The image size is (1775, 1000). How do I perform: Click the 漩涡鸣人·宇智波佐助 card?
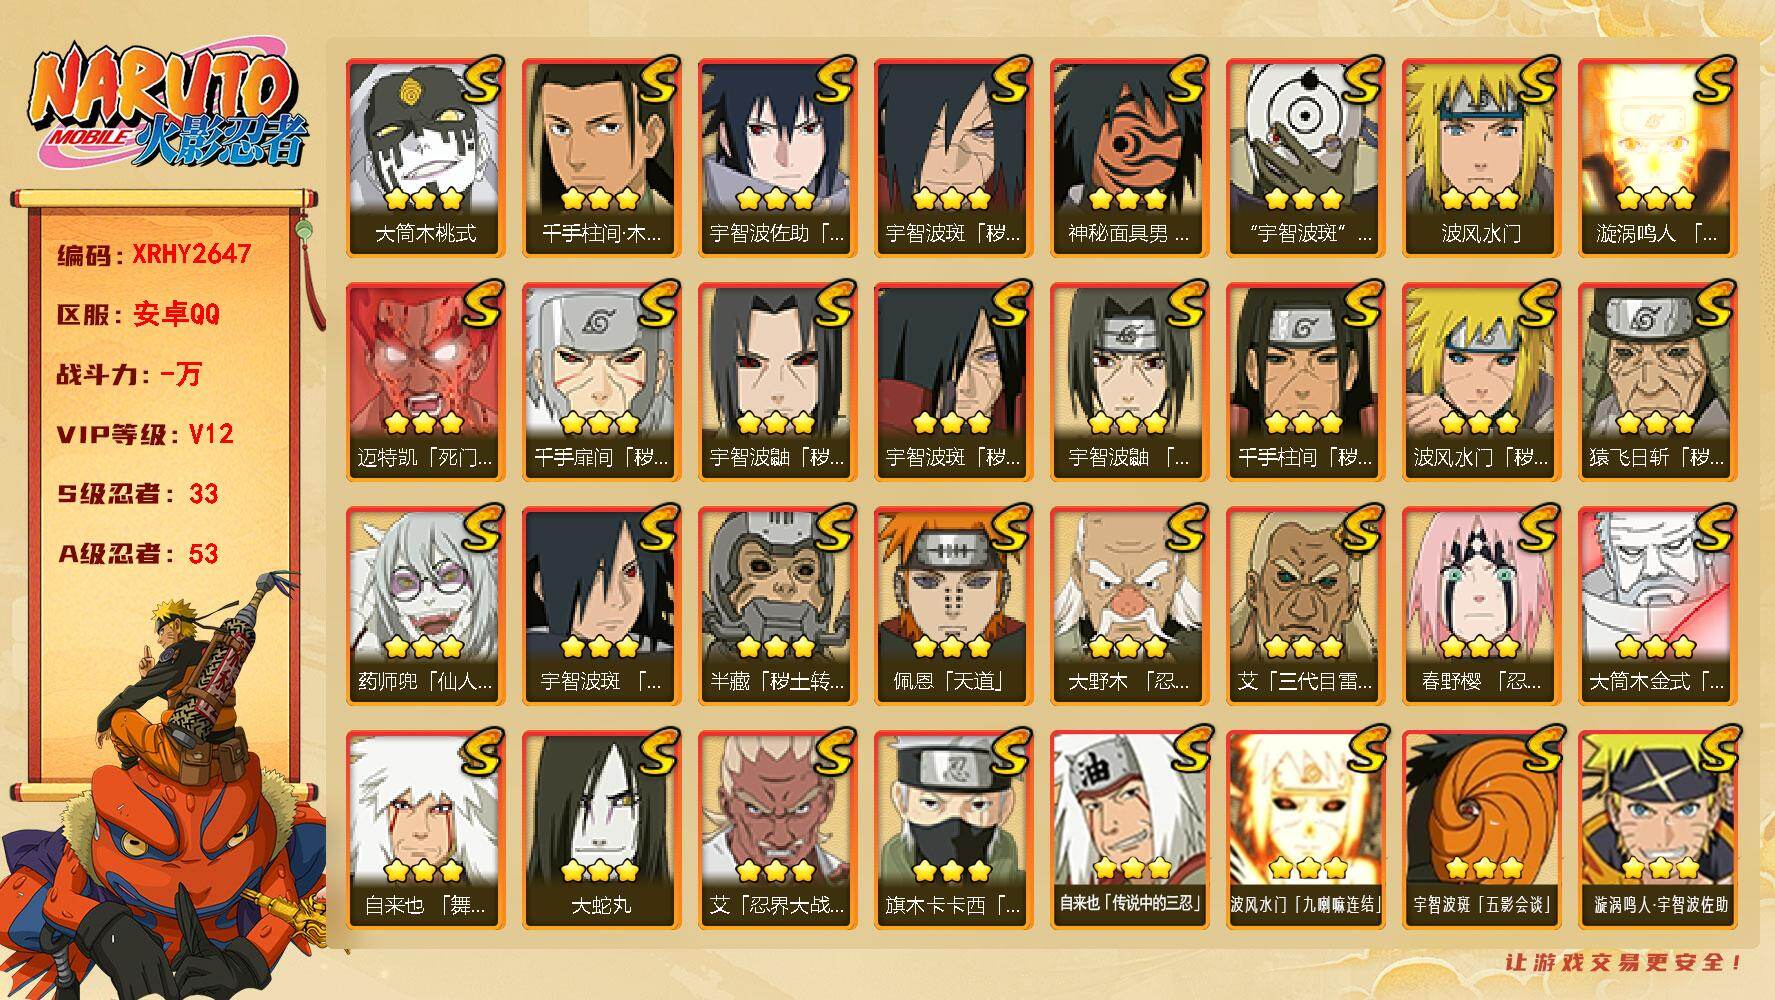[1657, 830]
